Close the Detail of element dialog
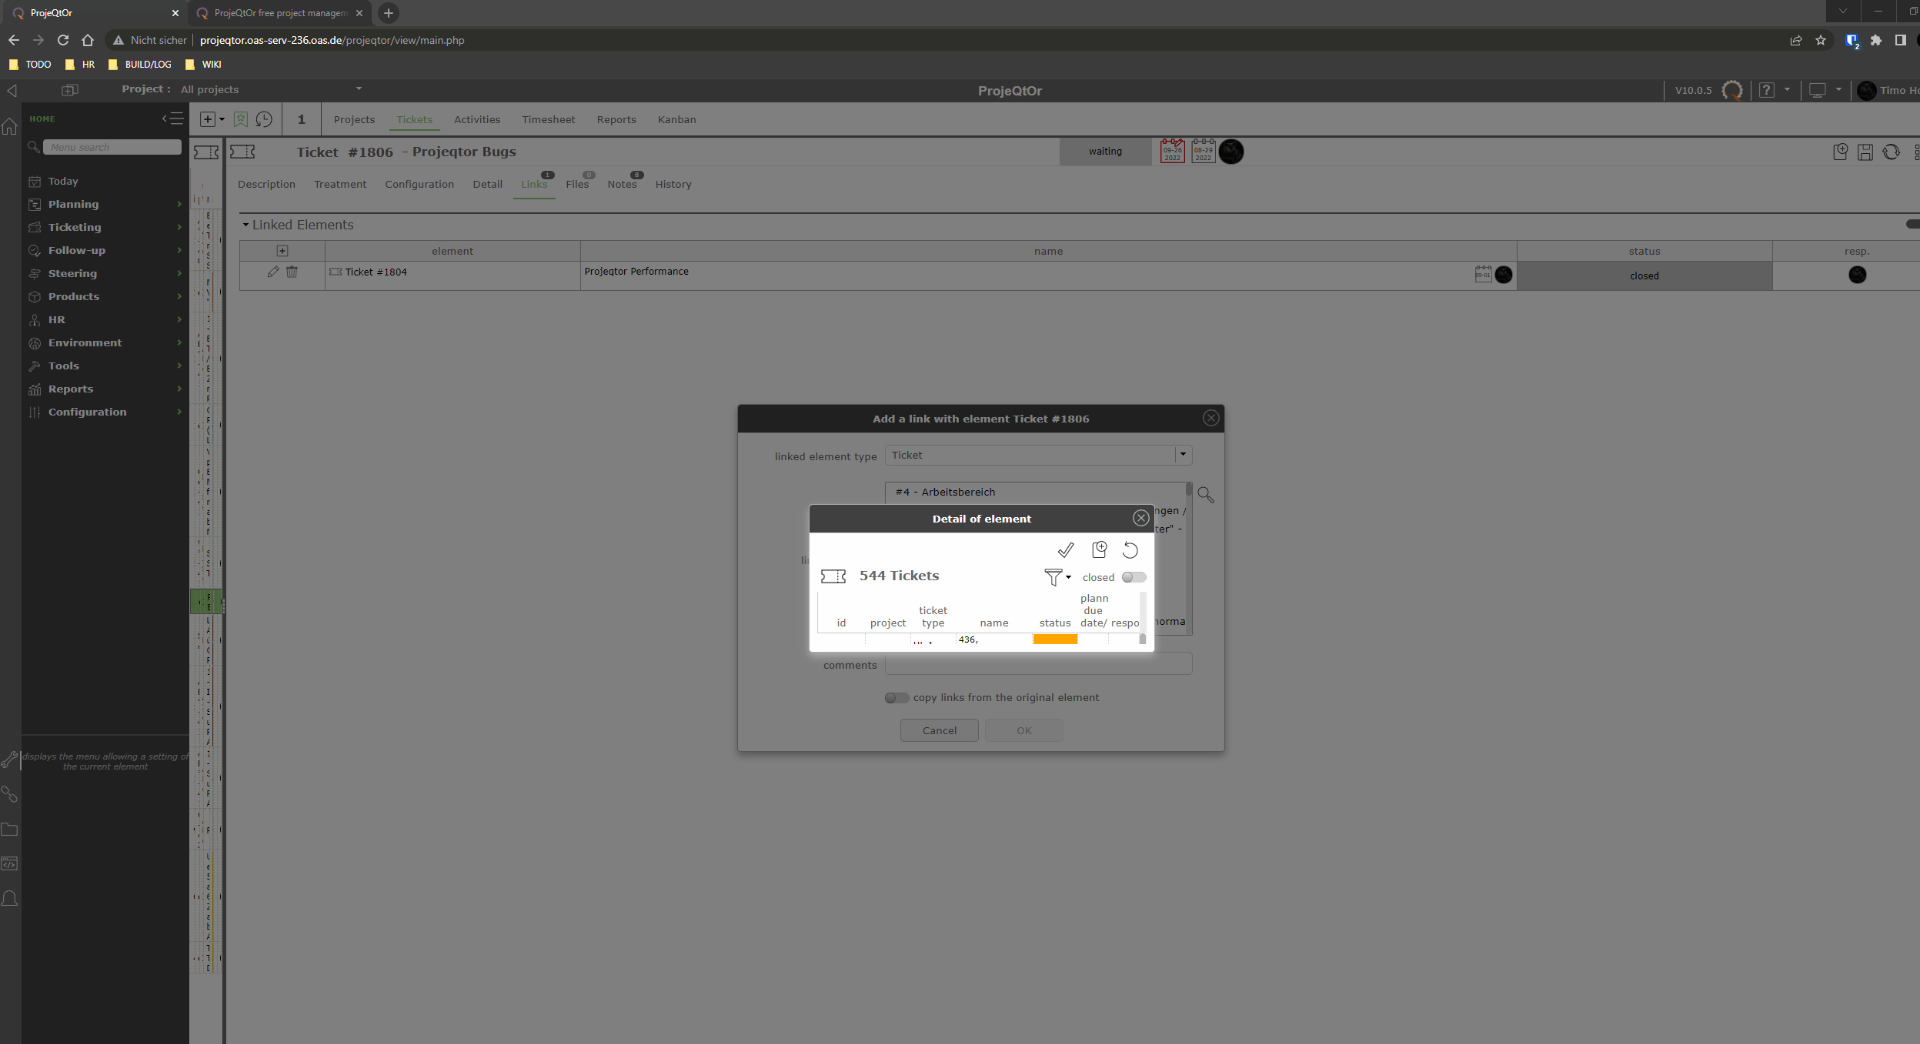Image resolution: width=1920 pixels, height=1044 pixels. coord(1140,518)
